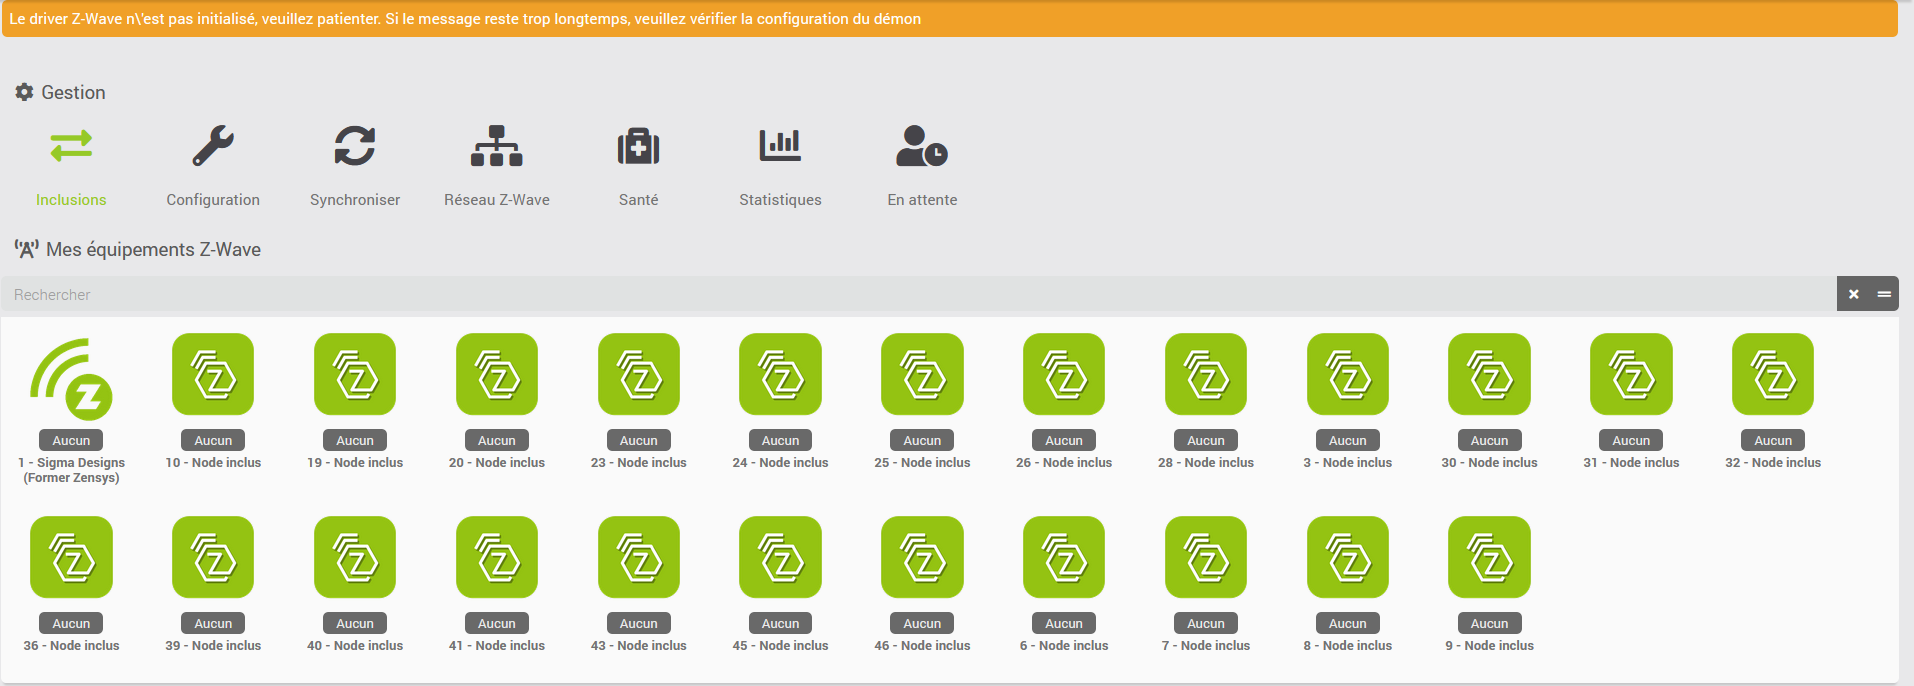
Task: Open node 10 device tile
Action: click(x=213, y=375)
